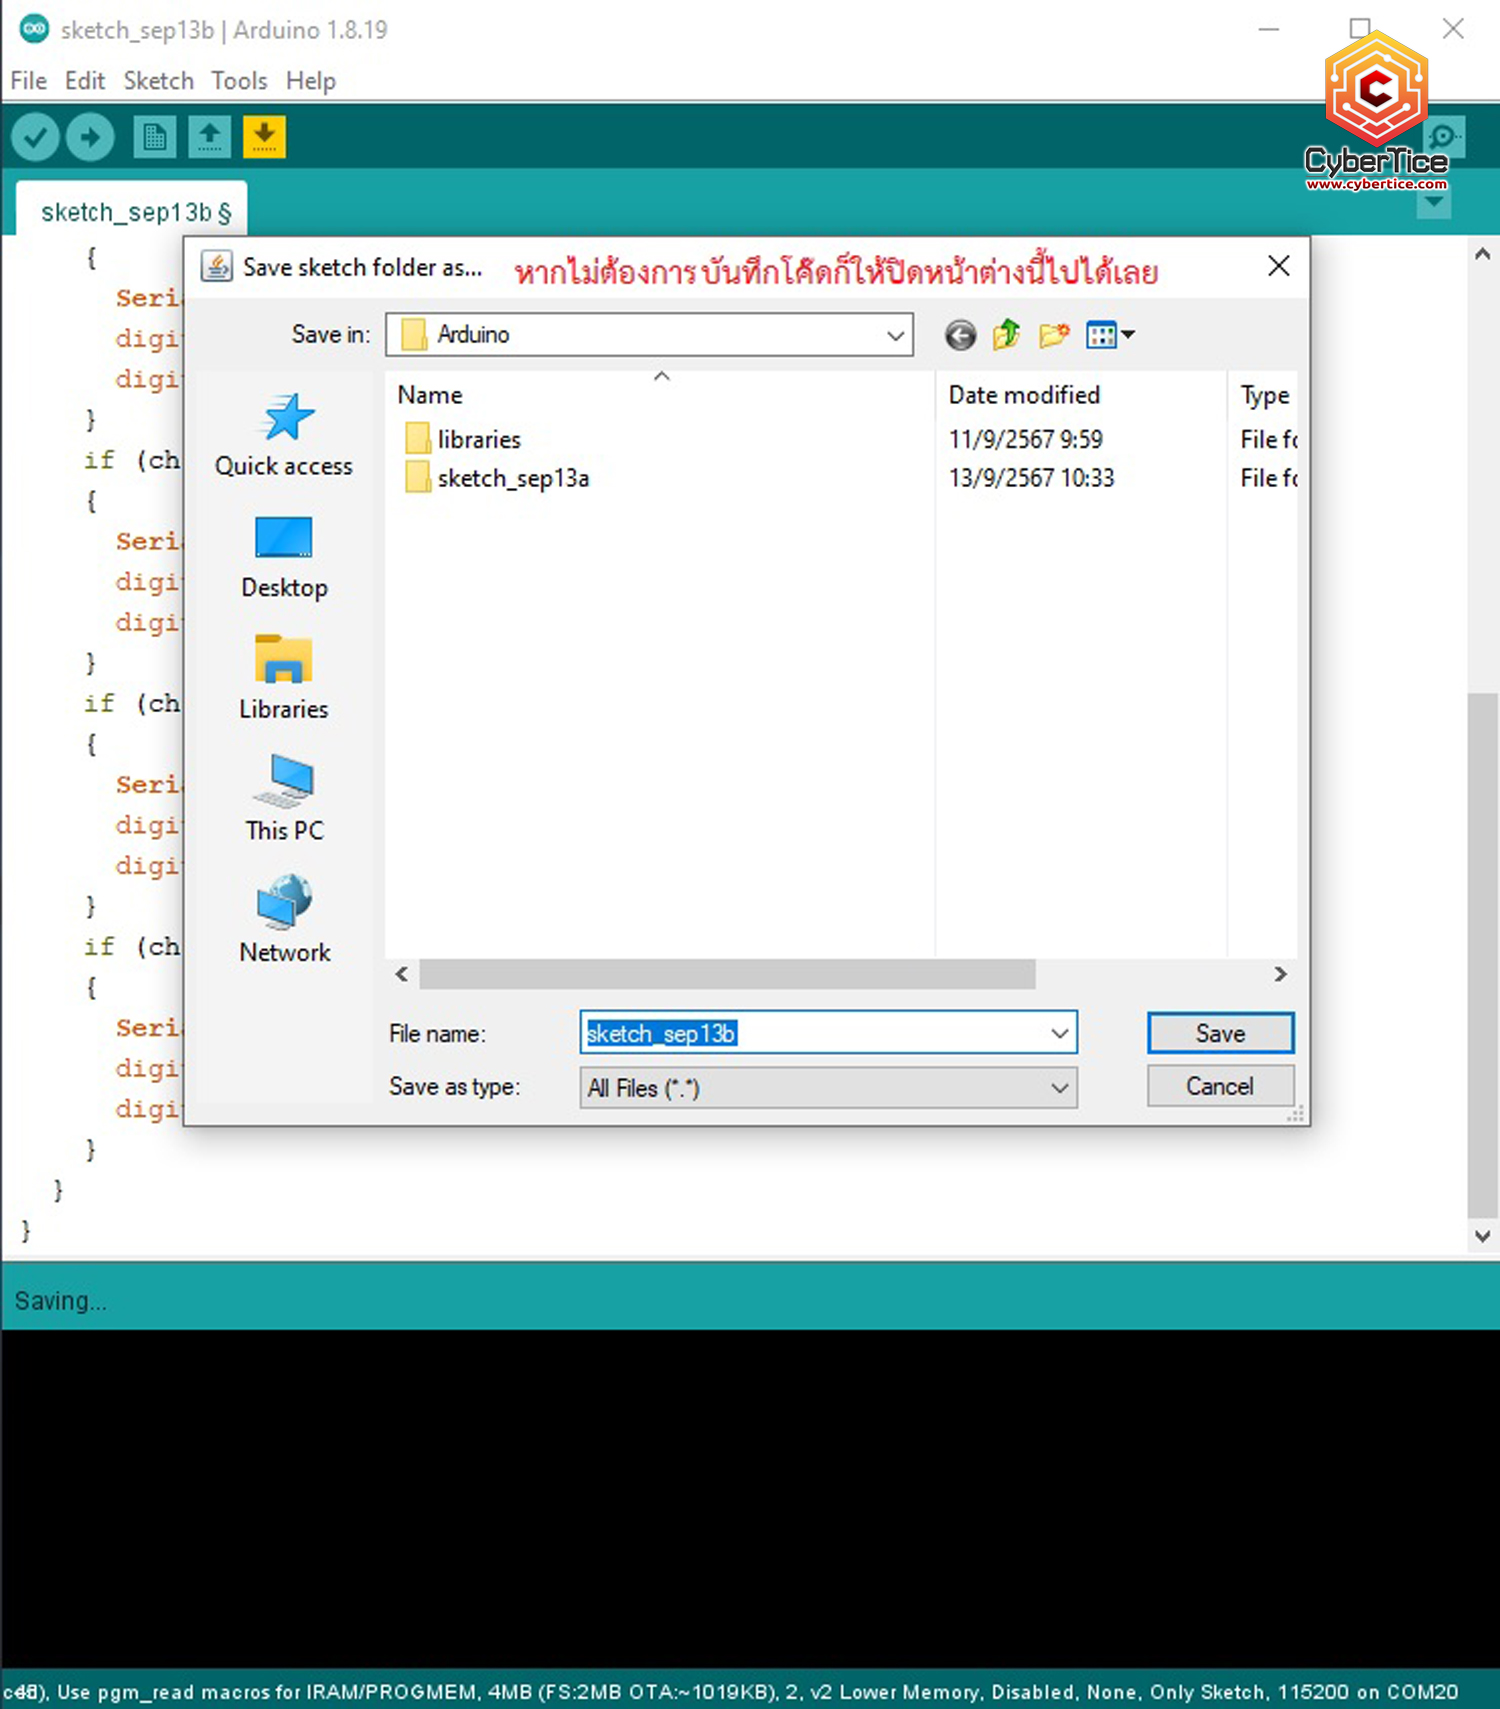Image resolution: width=1500 pixels, height=1709 pixels.
Task: Select the sketch_sep13a folder
Action: [x=512, y=479]
